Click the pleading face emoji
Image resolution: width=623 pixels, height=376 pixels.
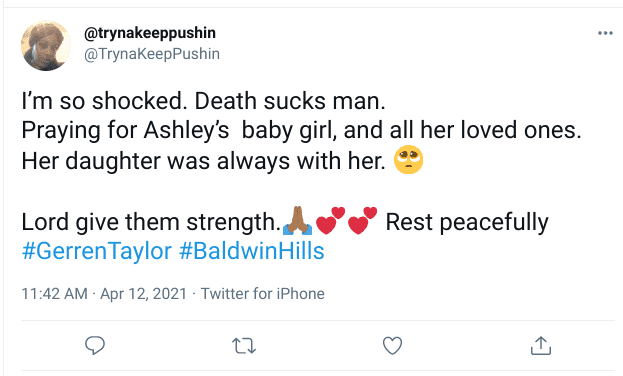408,160
